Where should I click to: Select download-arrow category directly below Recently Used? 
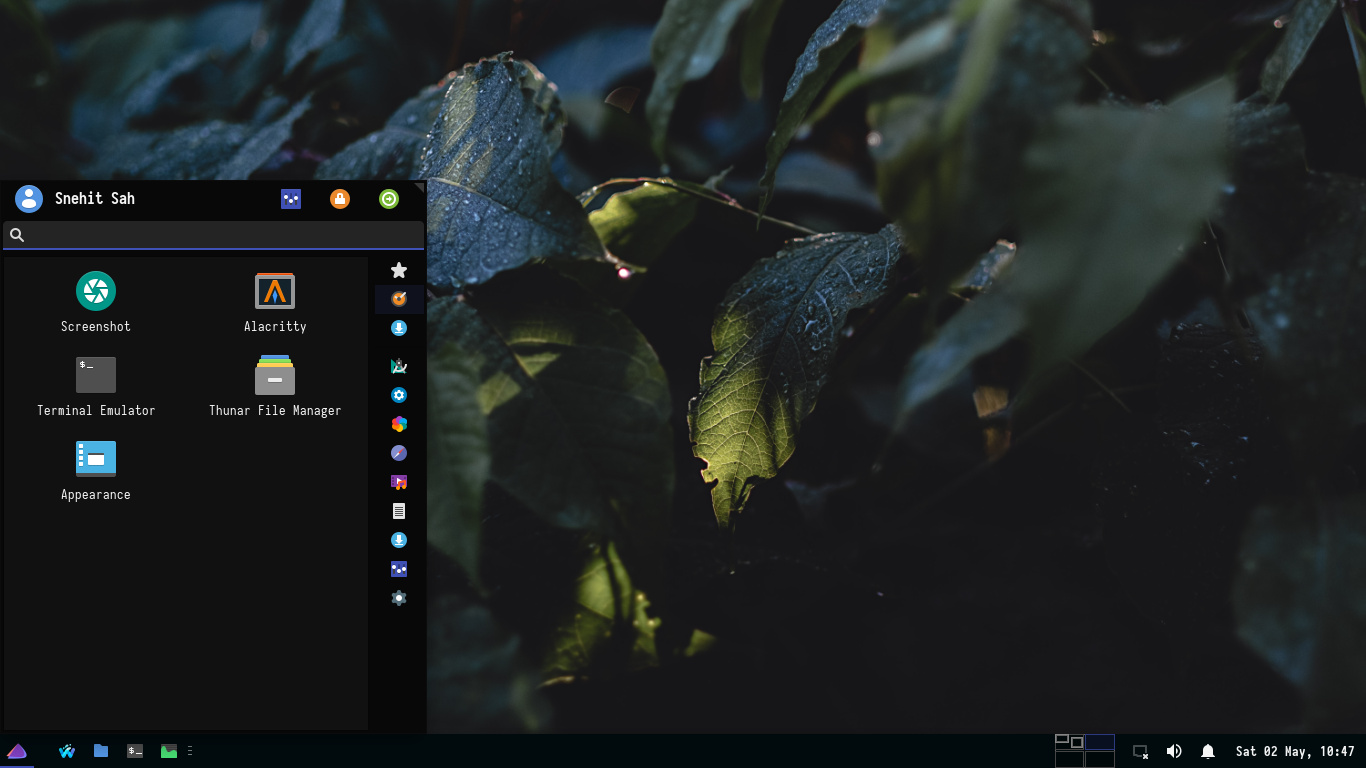pos(399,328)
